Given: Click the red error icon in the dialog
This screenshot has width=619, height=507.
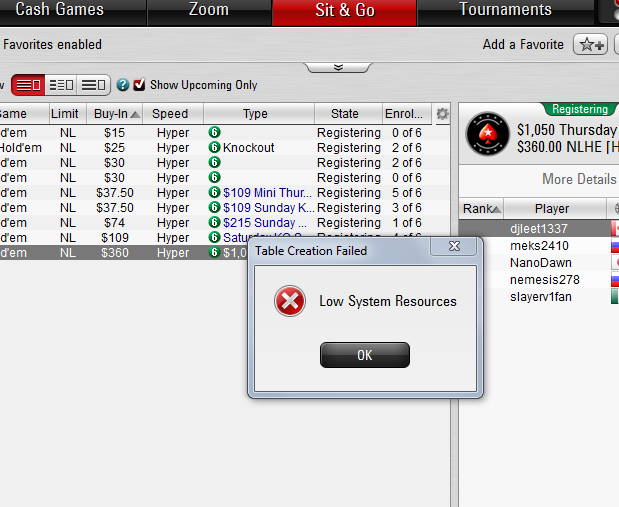Looking at the screenshot, I should (290, 301).
